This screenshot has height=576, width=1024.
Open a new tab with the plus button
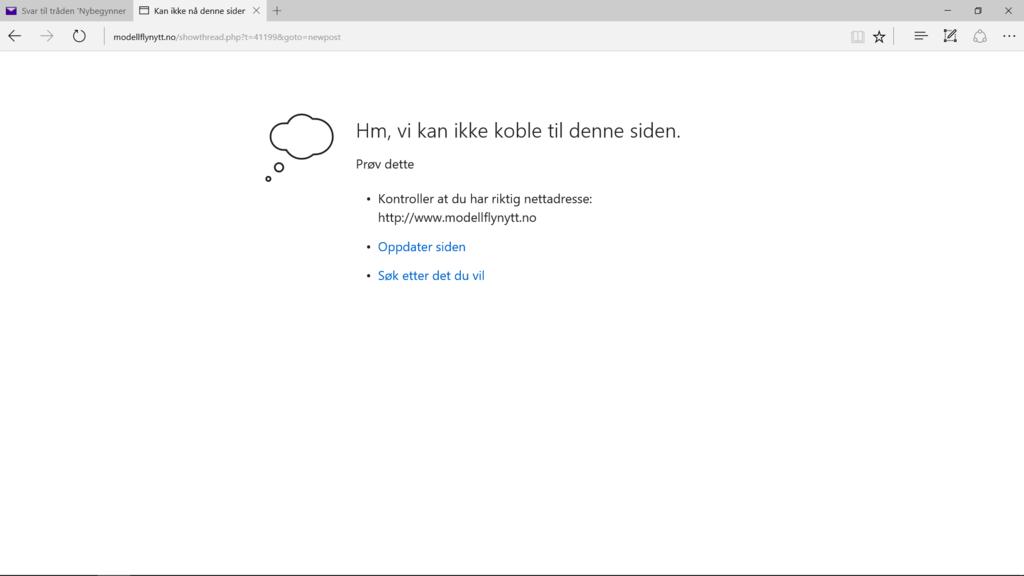pyautogui.click(x=277, y=11)
